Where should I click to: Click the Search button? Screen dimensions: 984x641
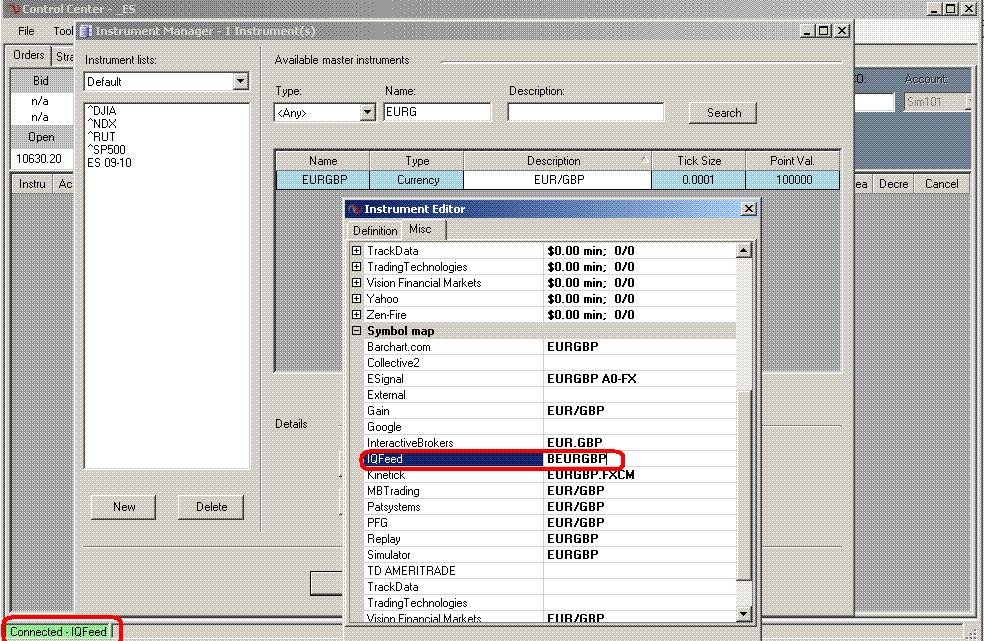pos(723,113)
